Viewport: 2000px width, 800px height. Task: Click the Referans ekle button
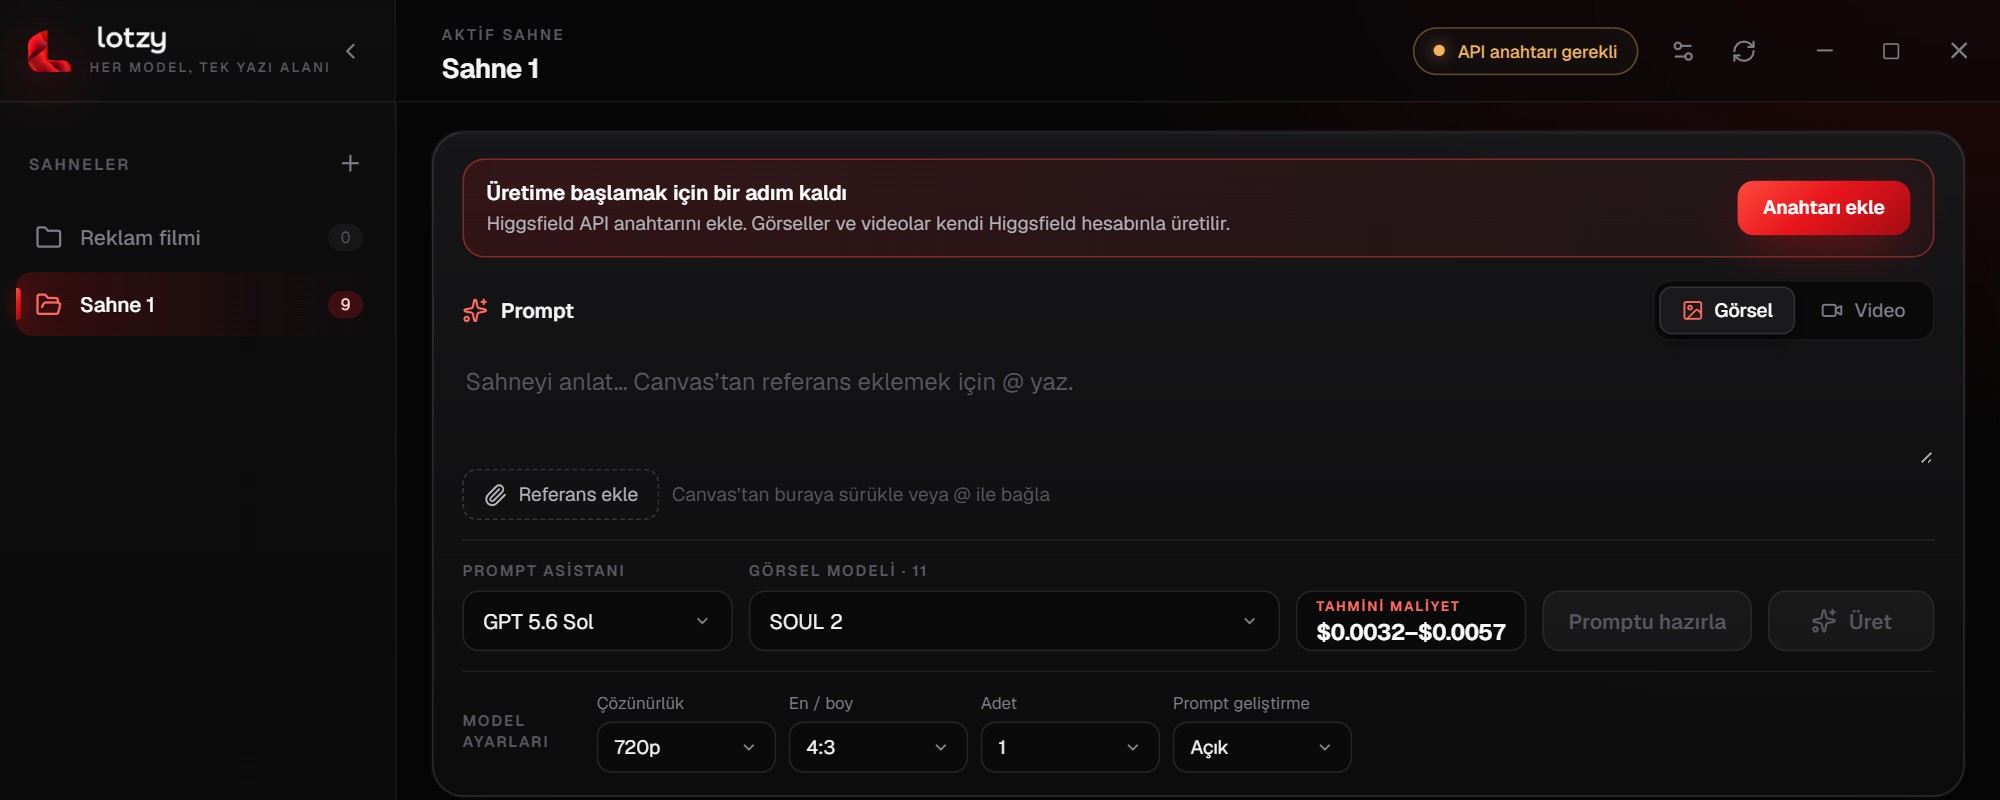point(560,494)
